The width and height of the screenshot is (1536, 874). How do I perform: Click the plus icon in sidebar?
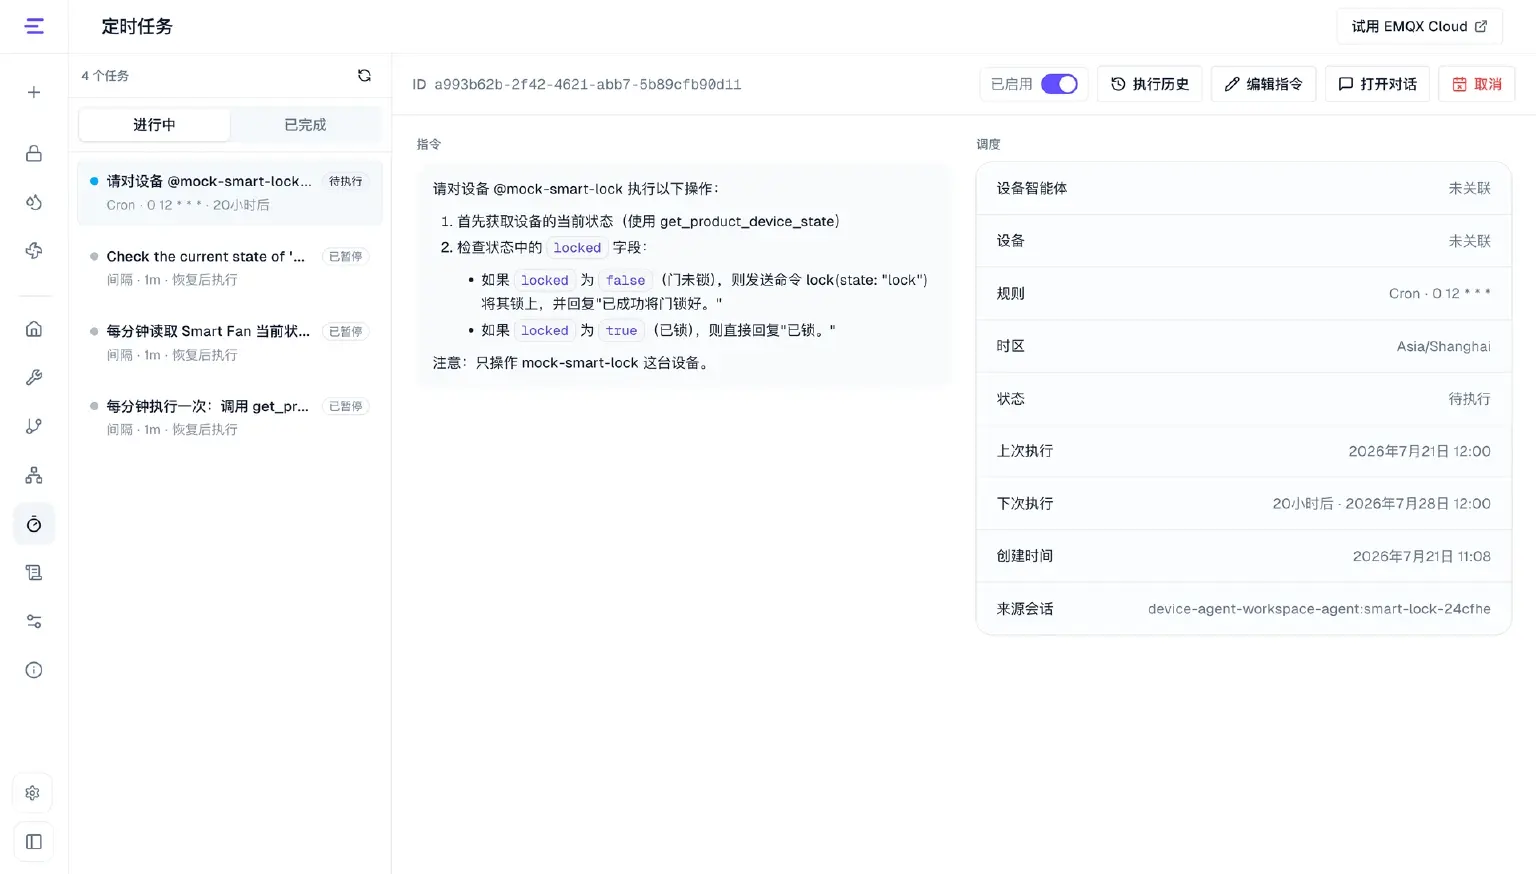coord(34,92)
